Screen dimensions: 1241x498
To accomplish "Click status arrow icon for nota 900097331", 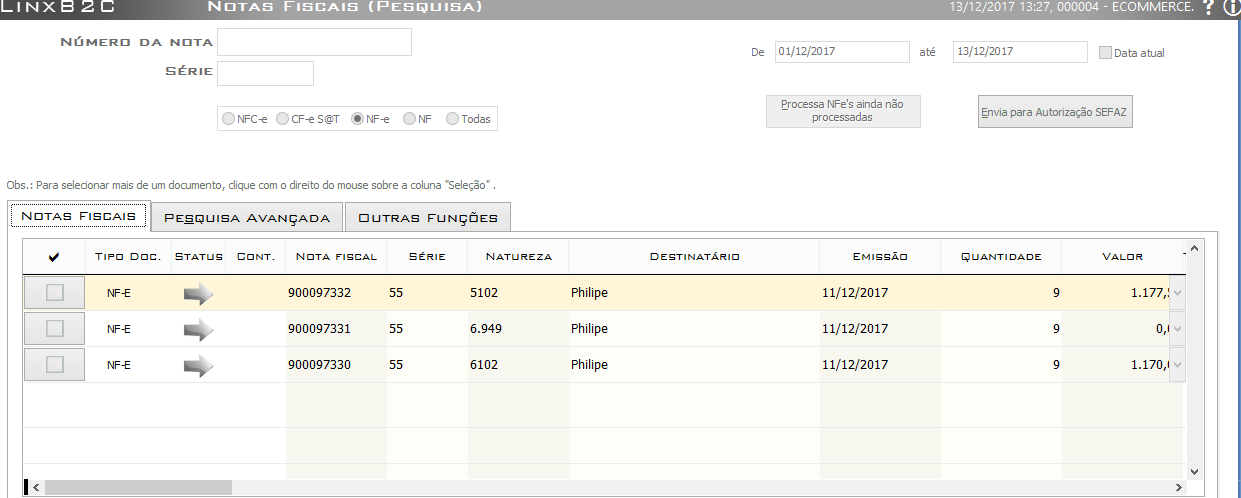I will click(x=199, y=329).
